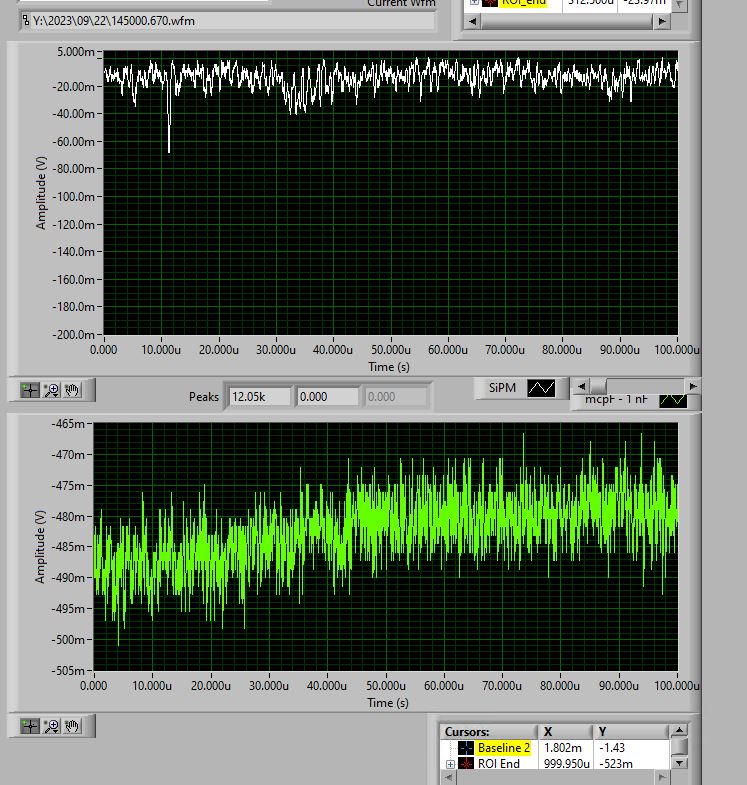Click the Peaks second value field showing 0.000

tap(328, 397)
